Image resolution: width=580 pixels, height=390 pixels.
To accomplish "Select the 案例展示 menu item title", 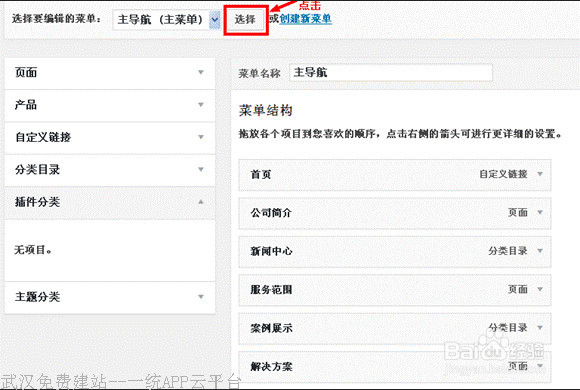I will [x=271, y=328].
